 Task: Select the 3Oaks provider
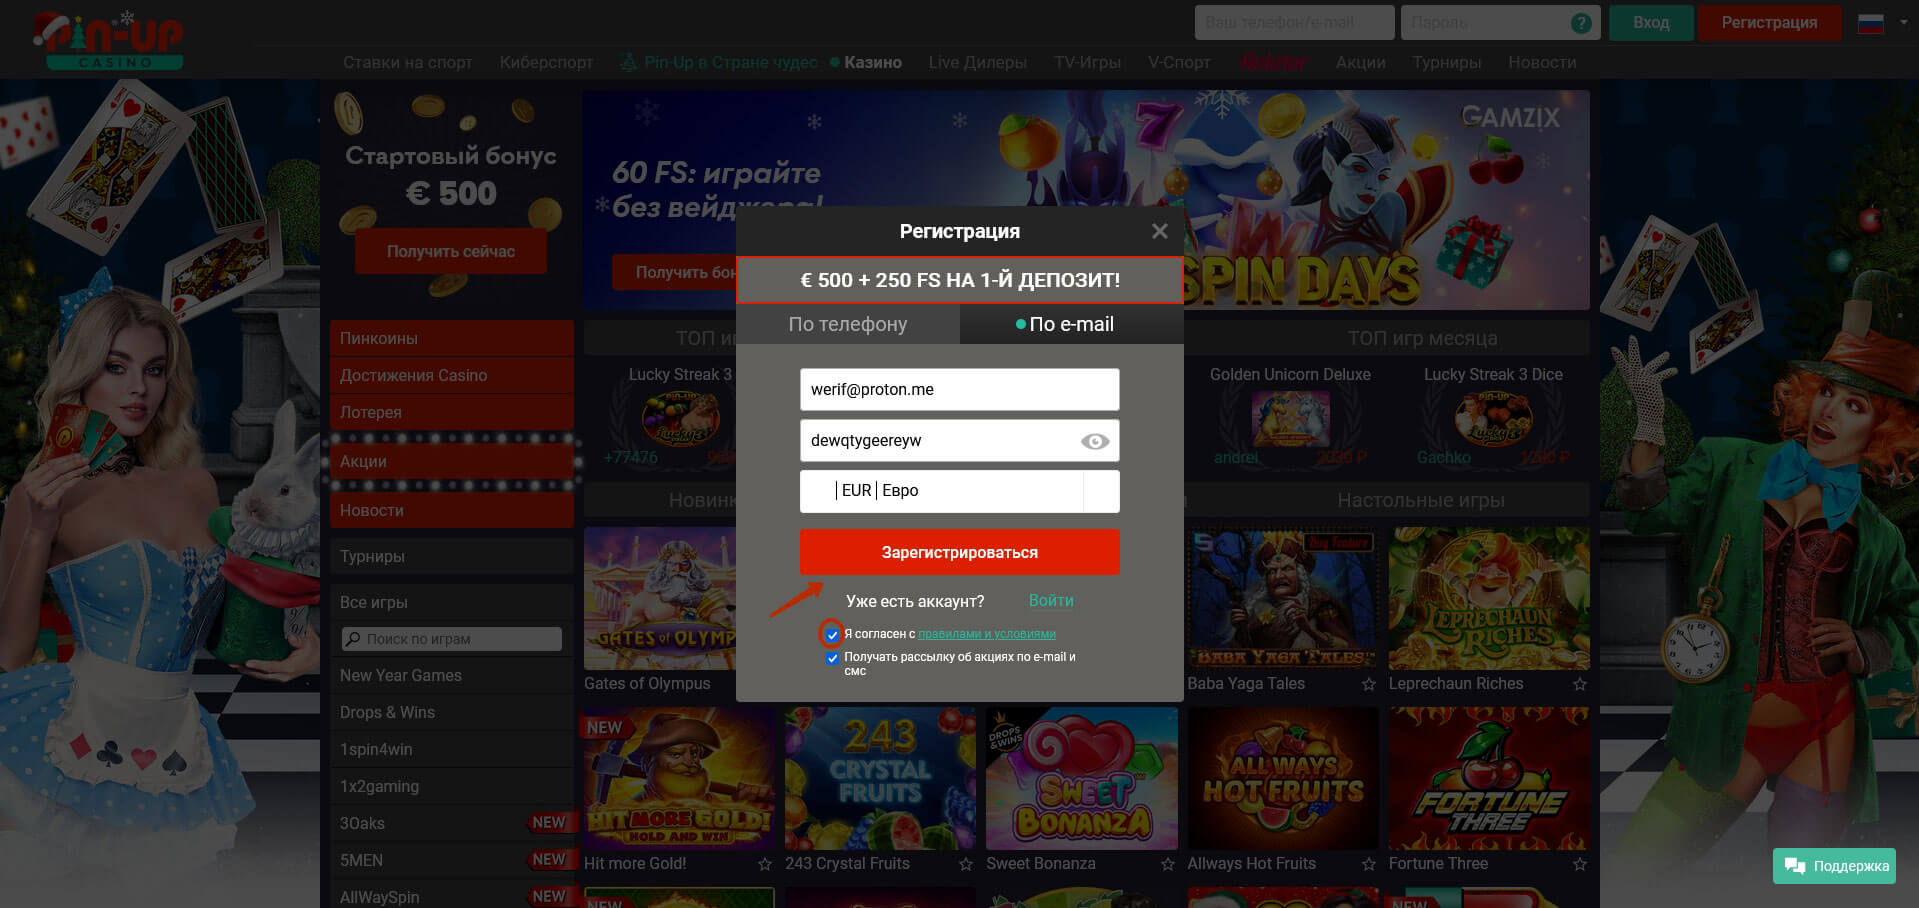[452, 823]
